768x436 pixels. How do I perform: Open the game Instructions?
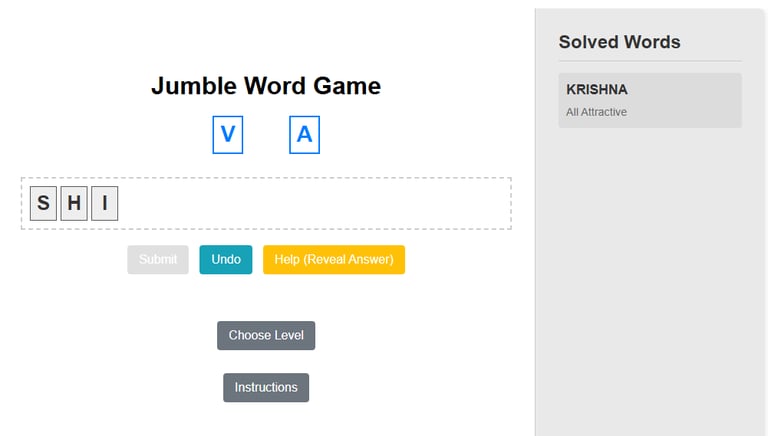[x=266, y=388]
